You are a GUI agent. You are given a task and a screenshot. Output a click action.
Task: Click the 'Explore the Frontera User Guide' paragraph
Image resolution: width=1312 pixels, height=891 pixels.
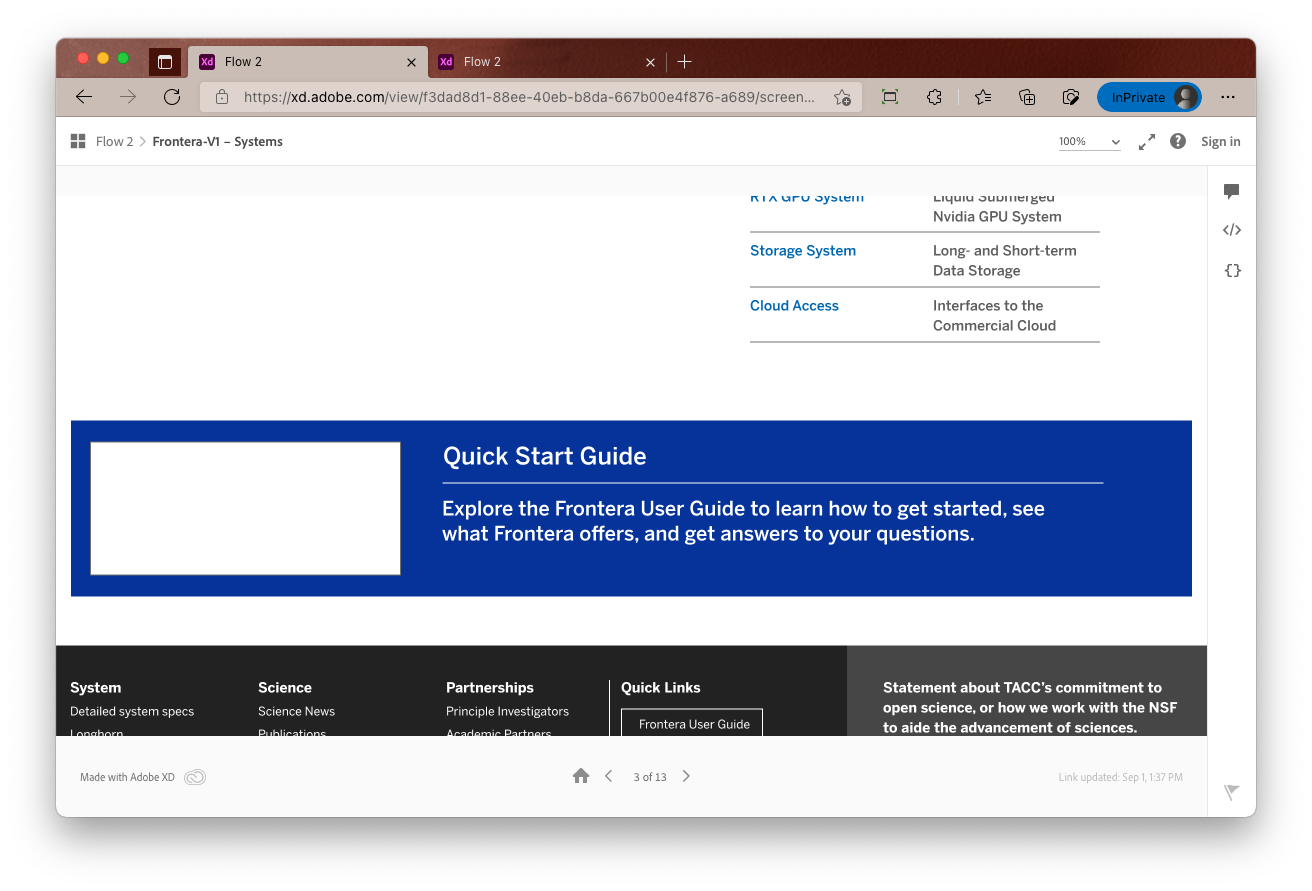tap(743, 521)
